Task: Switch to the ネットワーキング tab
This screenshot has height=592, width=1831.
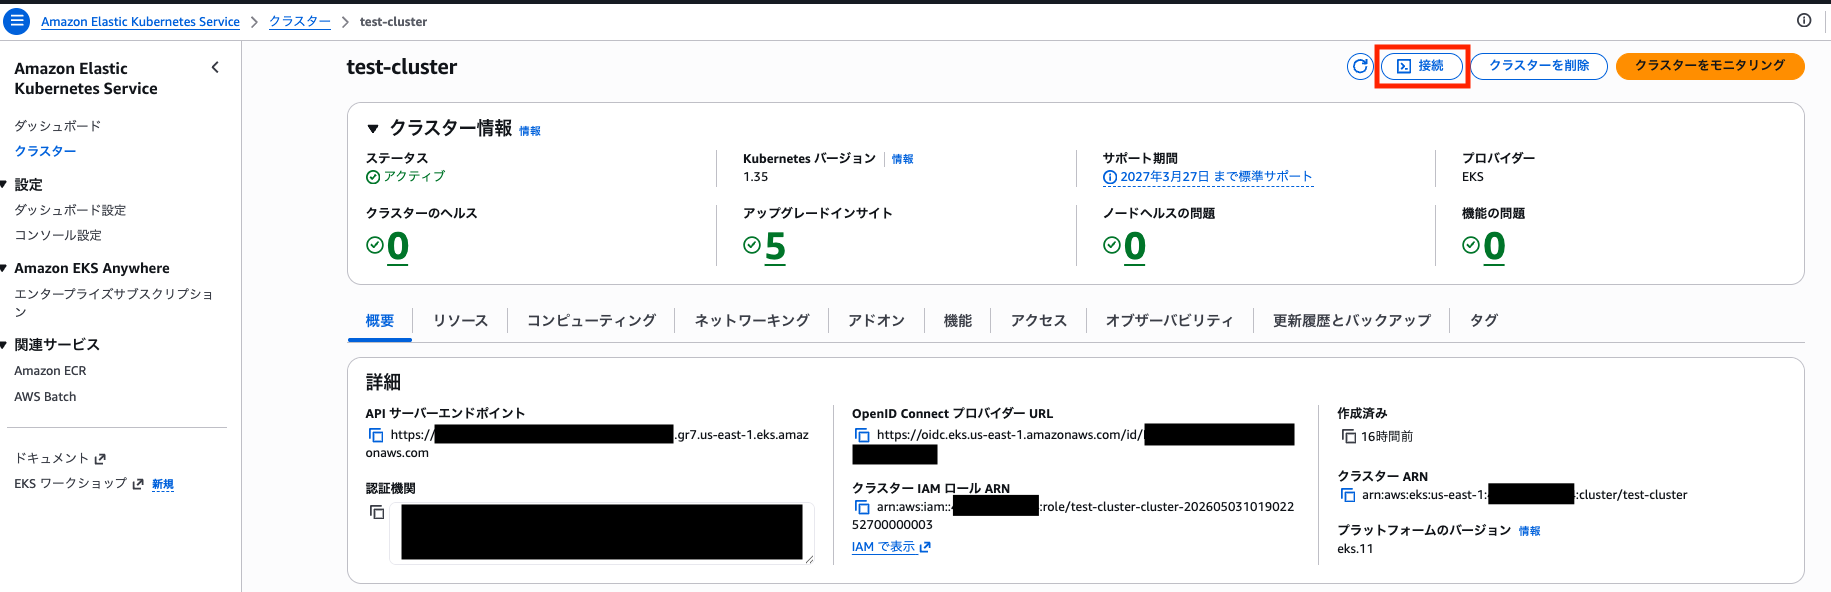Action: point(752,321)
